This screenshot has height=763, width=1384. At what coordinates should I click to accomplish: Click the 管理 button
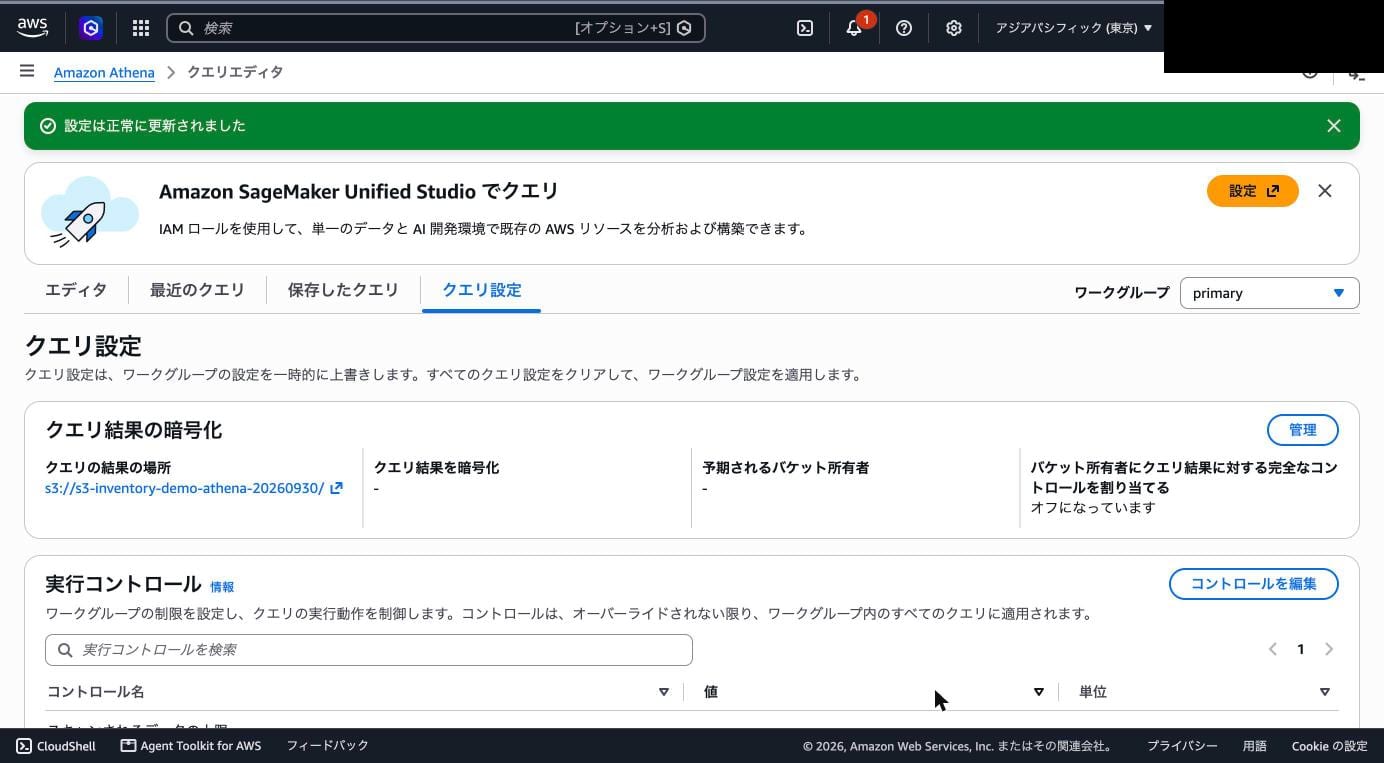(1303, 430)
